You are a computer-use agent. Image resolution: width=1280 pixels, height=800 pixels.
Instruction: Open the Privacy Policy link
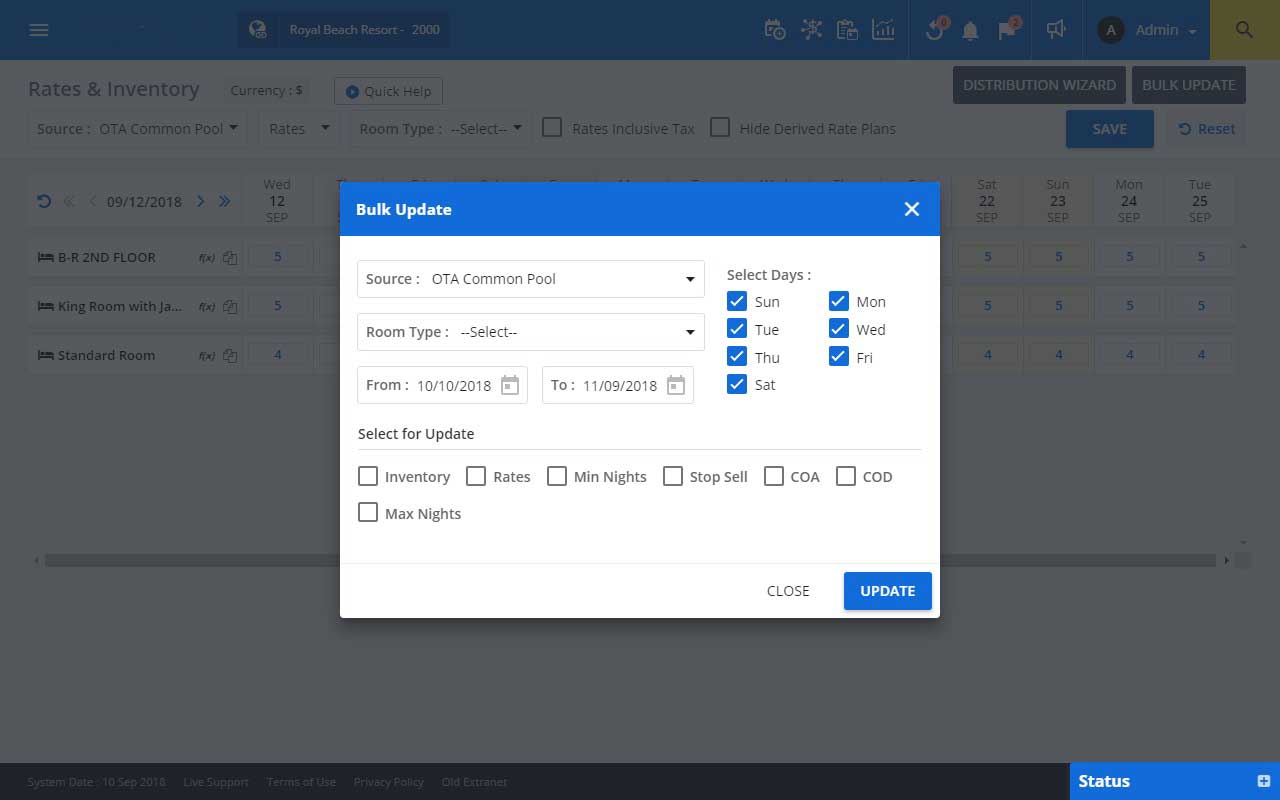389,782
